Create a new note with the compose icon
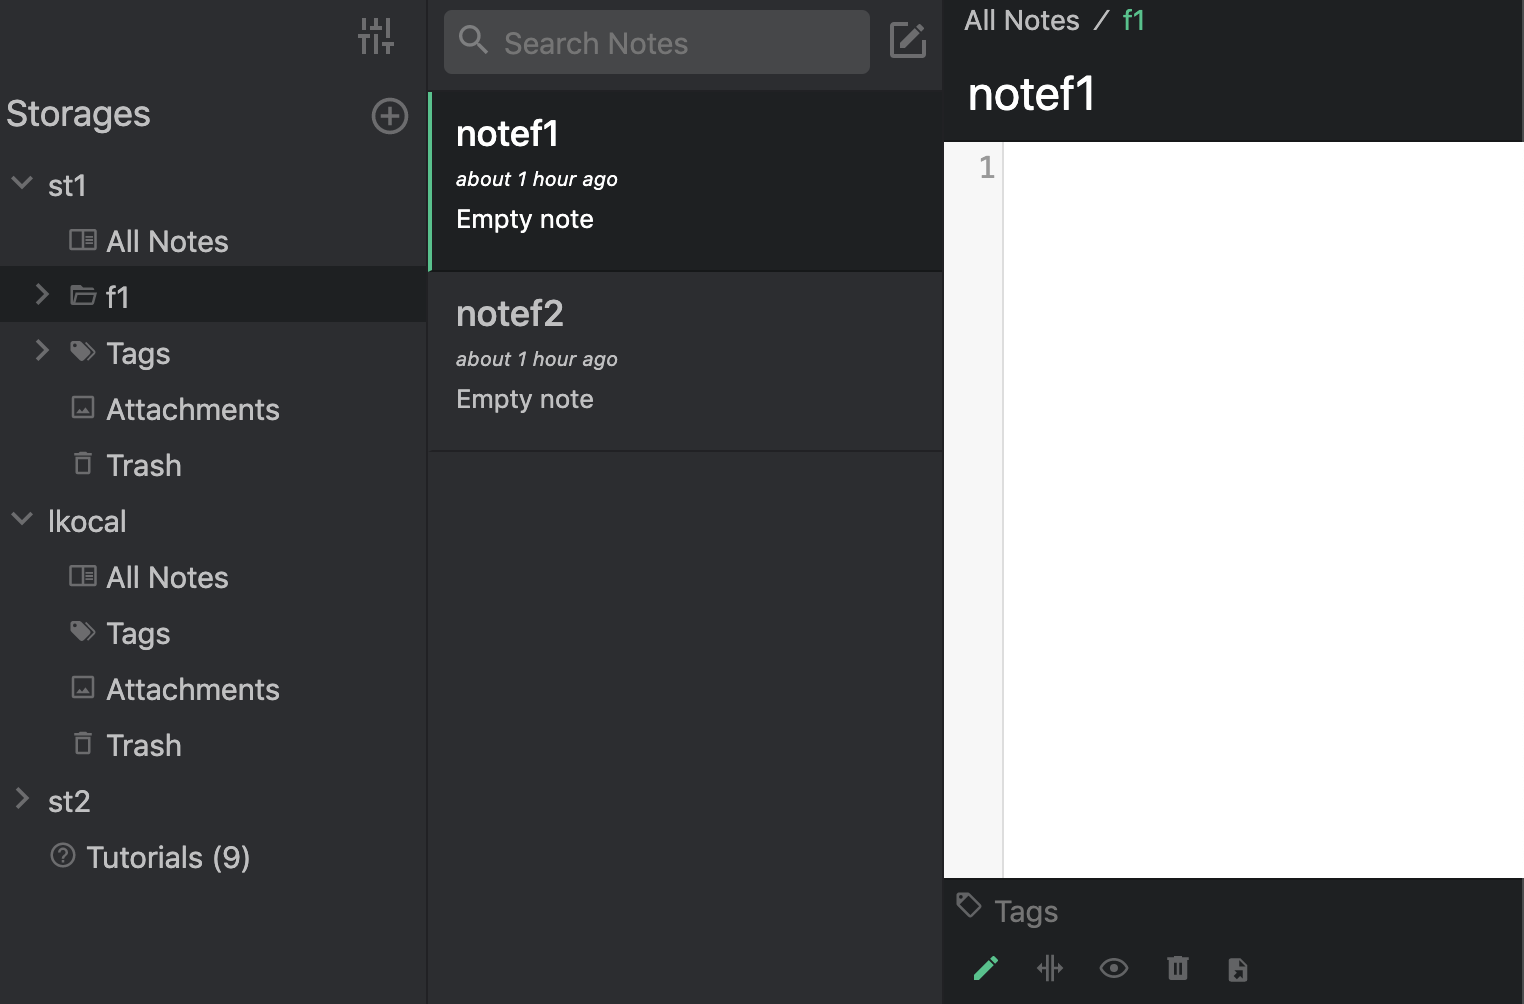Screen dimensions: 1524x1004 (906, 42)
